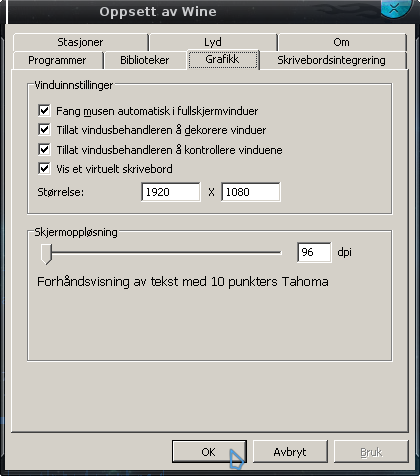Click the Bruk button

371,452
